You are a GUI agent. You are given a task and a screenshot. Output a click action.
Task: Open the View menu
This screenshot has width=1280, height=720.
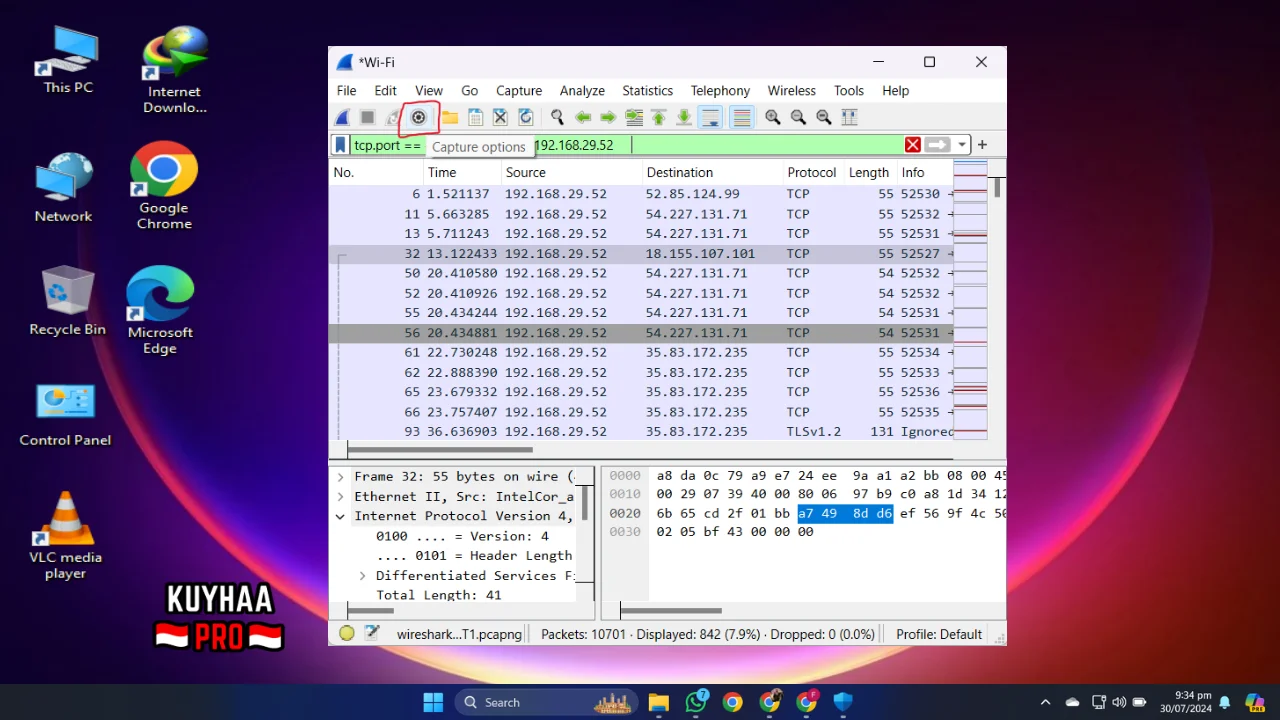[x=429, y=90]
